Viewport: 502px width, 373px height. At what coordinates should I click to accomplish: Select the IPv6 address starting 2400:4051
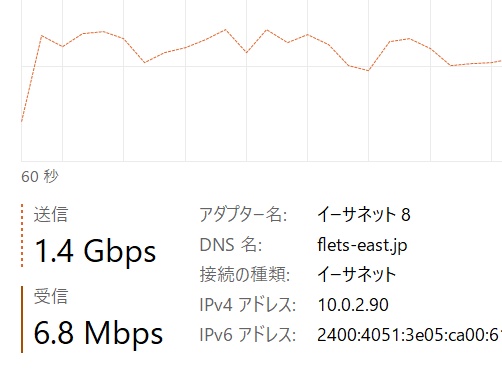[410, 335]
